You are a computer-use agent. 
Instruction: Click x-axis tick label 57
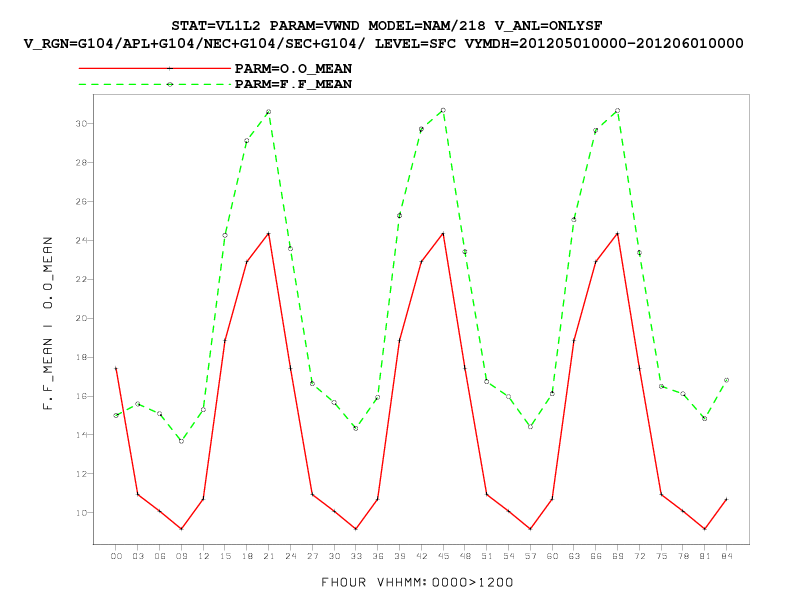coord(530,556)
